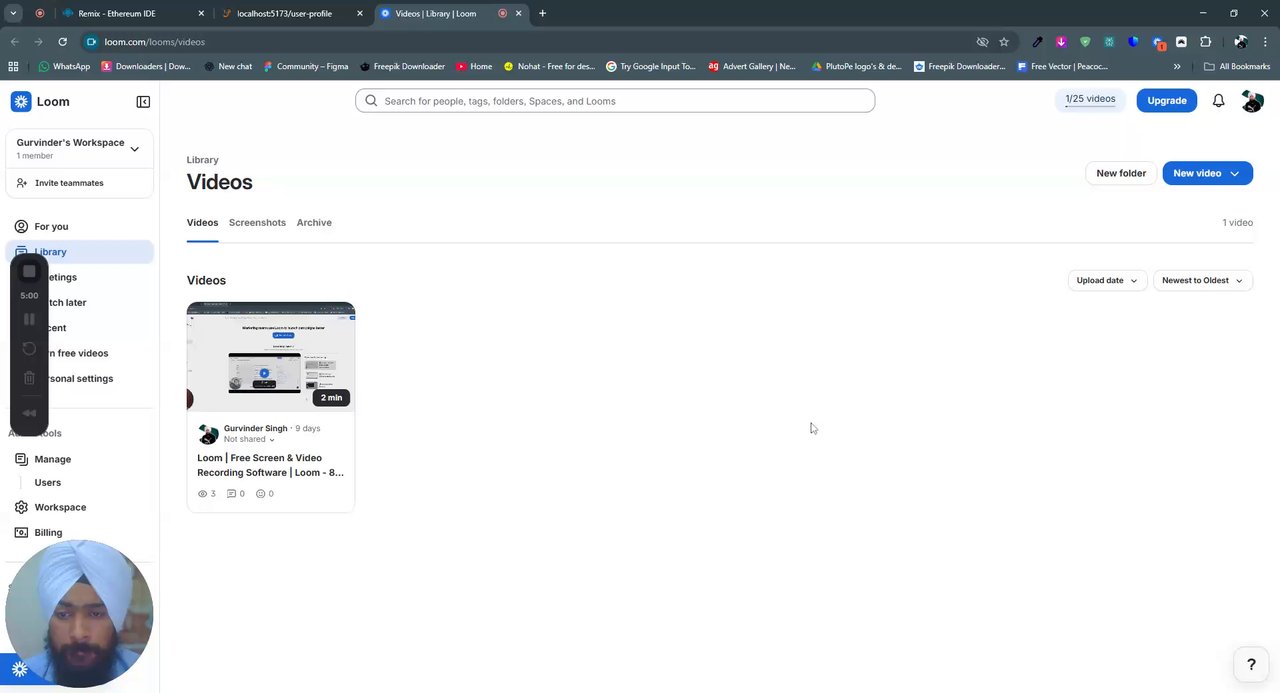Open the color picker eyedropper extension
The height and width of the screenshot is (693, 1280).
tap(1037, 42)
